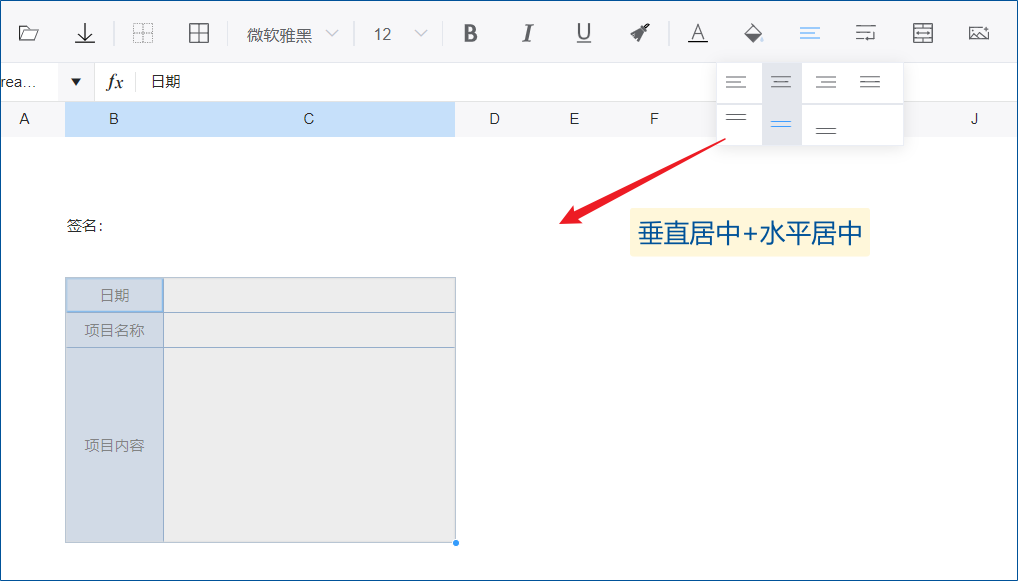Screen dimensions: 1018x581
Task: Open file using the folder icon
Action: (x=29, y=33)
